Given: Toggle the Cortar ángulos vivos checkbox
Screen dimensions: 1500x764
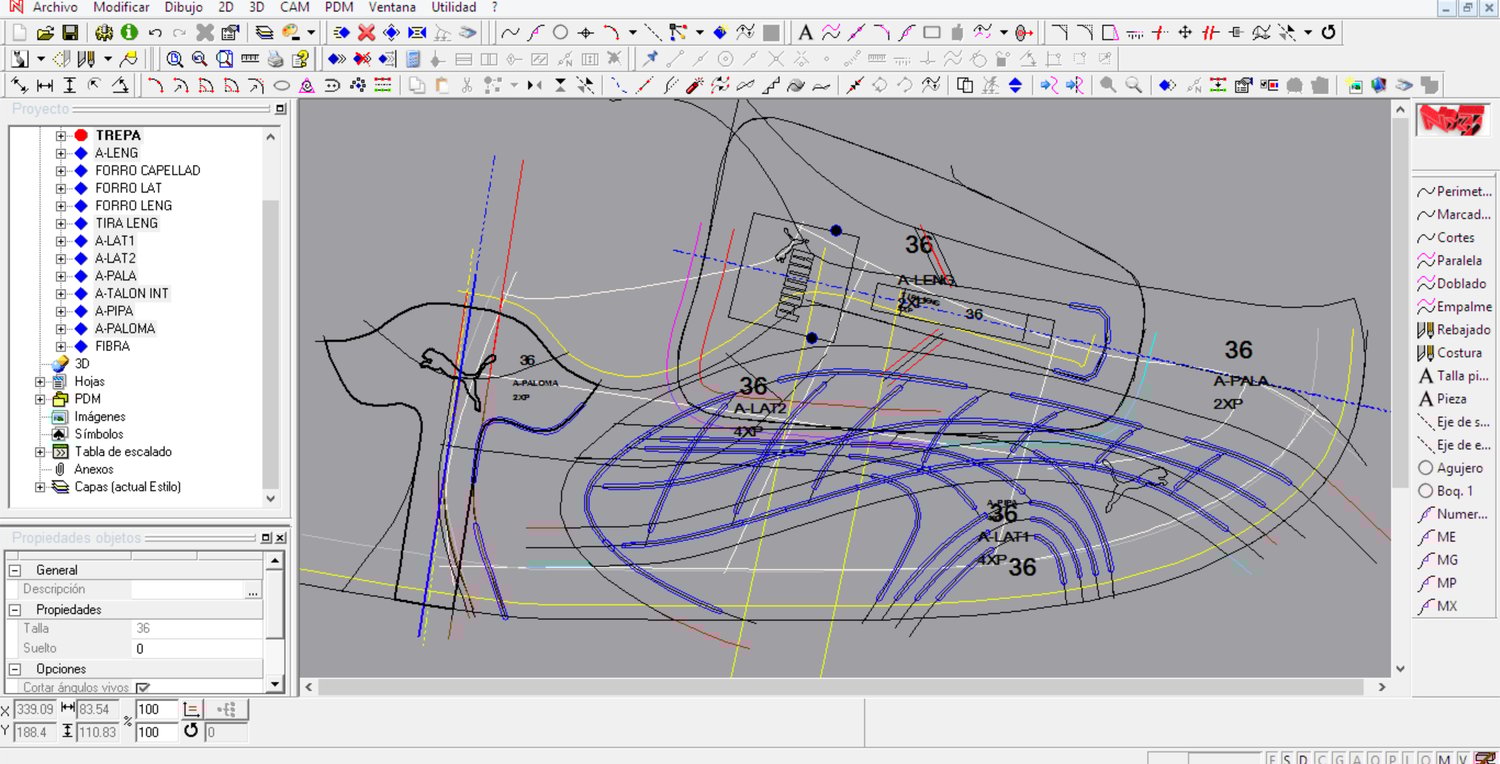Looking at the screenshot, I should 143,688.
